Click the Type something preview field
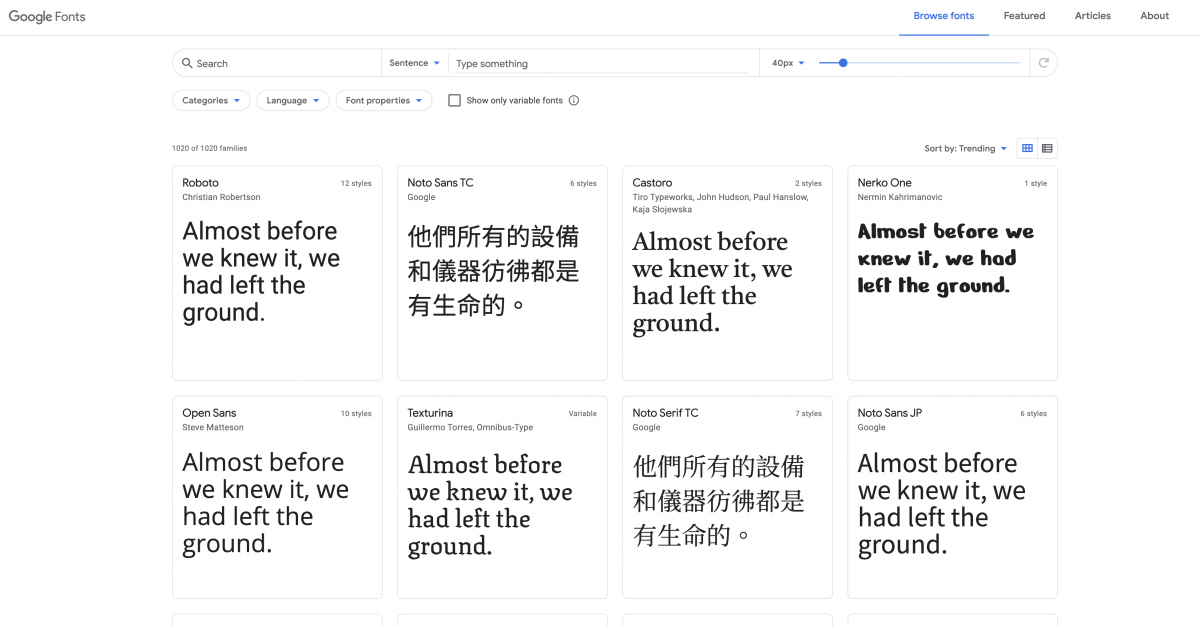The width and height of the screenshot is (1200, 626). pyautogui.click(x=603, y=63)
